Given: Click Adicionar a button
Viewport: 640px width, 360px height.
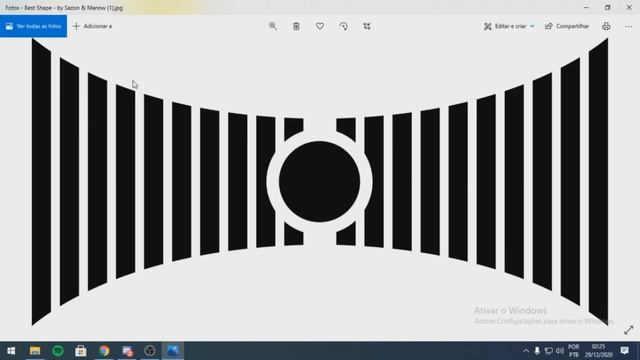Looking at the screenshot, I should (x=92, y=26).
